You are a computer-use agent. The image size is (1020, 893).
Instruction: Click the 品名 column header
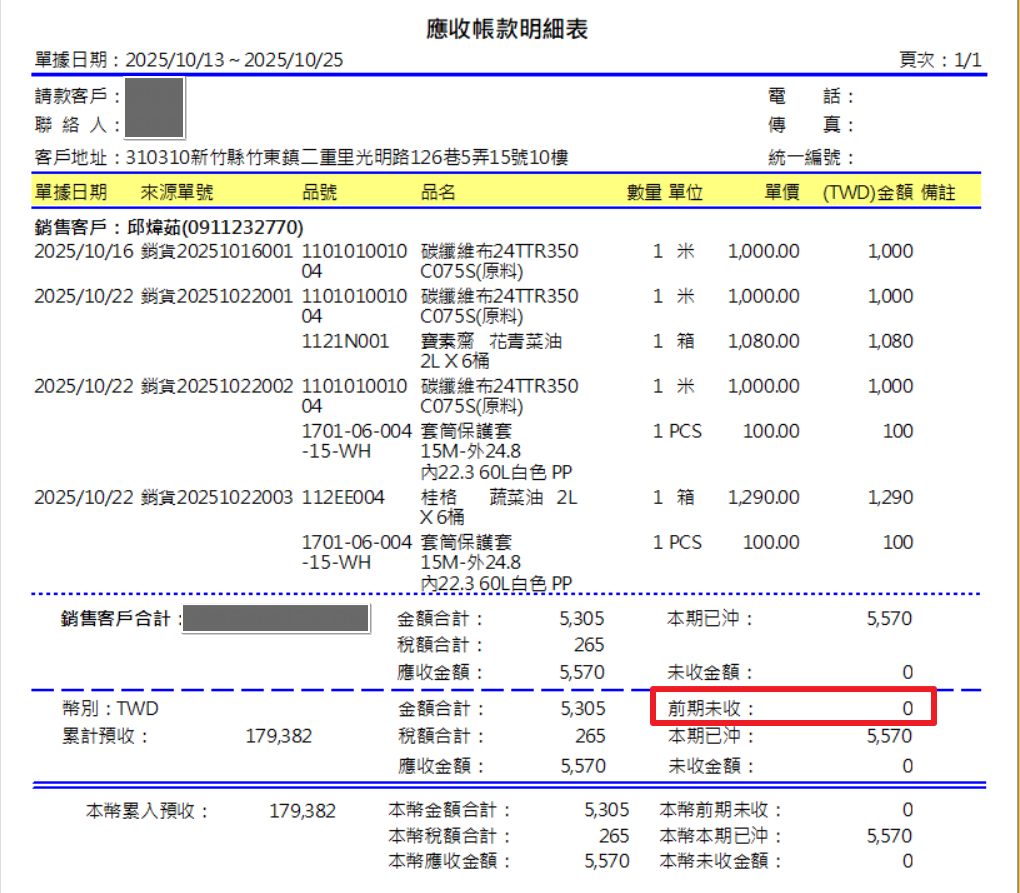point(439,193)
